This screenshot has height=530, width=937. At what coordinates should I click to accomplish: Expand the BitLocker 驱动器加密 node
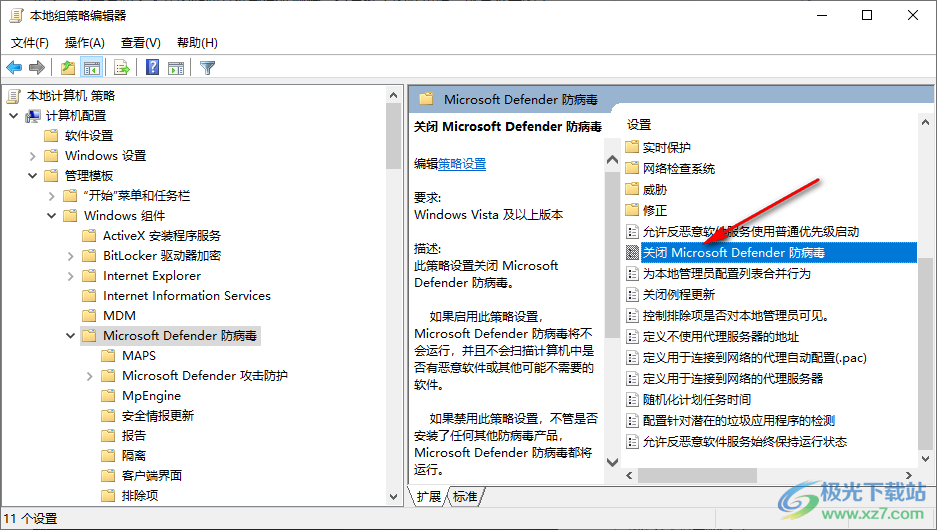click(x=71, y=256)
